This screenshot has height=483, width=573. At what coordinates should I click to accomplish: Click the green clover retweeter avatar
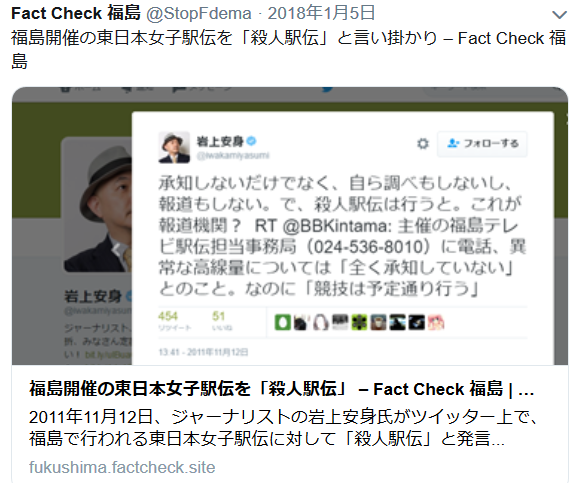[x=359, y=323]
